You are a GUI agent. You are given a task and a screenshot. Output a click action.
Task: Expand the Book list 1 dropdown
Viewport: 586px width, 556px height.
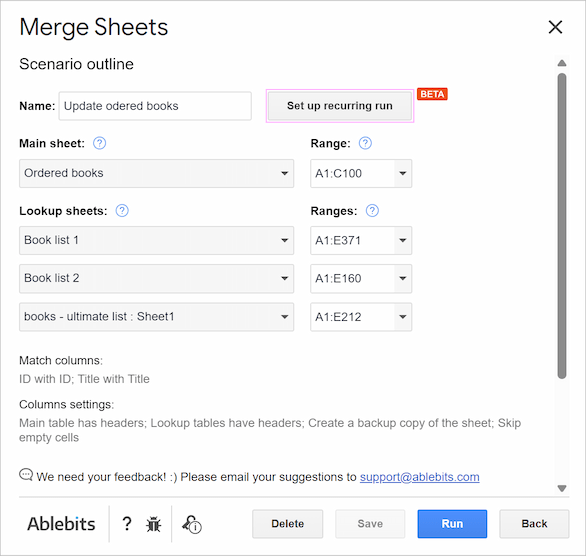(x=156, y=240)
